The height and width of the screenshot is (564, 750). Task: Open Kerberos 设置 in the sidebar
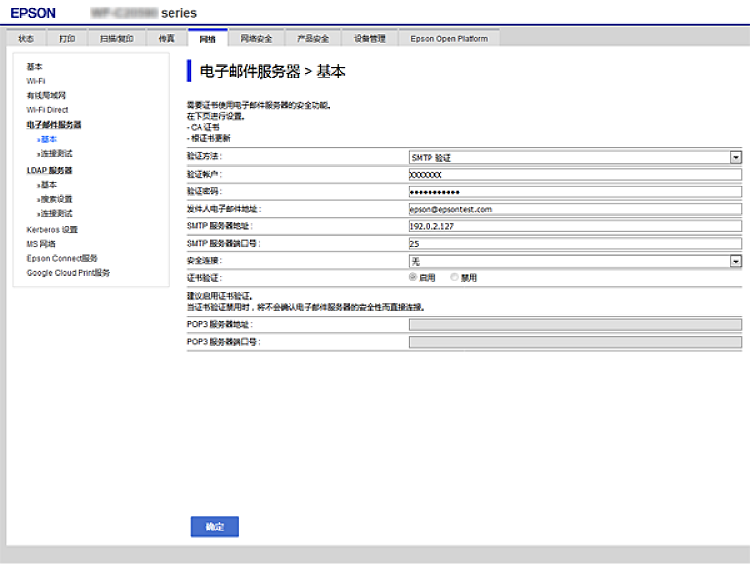coord(52,229)
